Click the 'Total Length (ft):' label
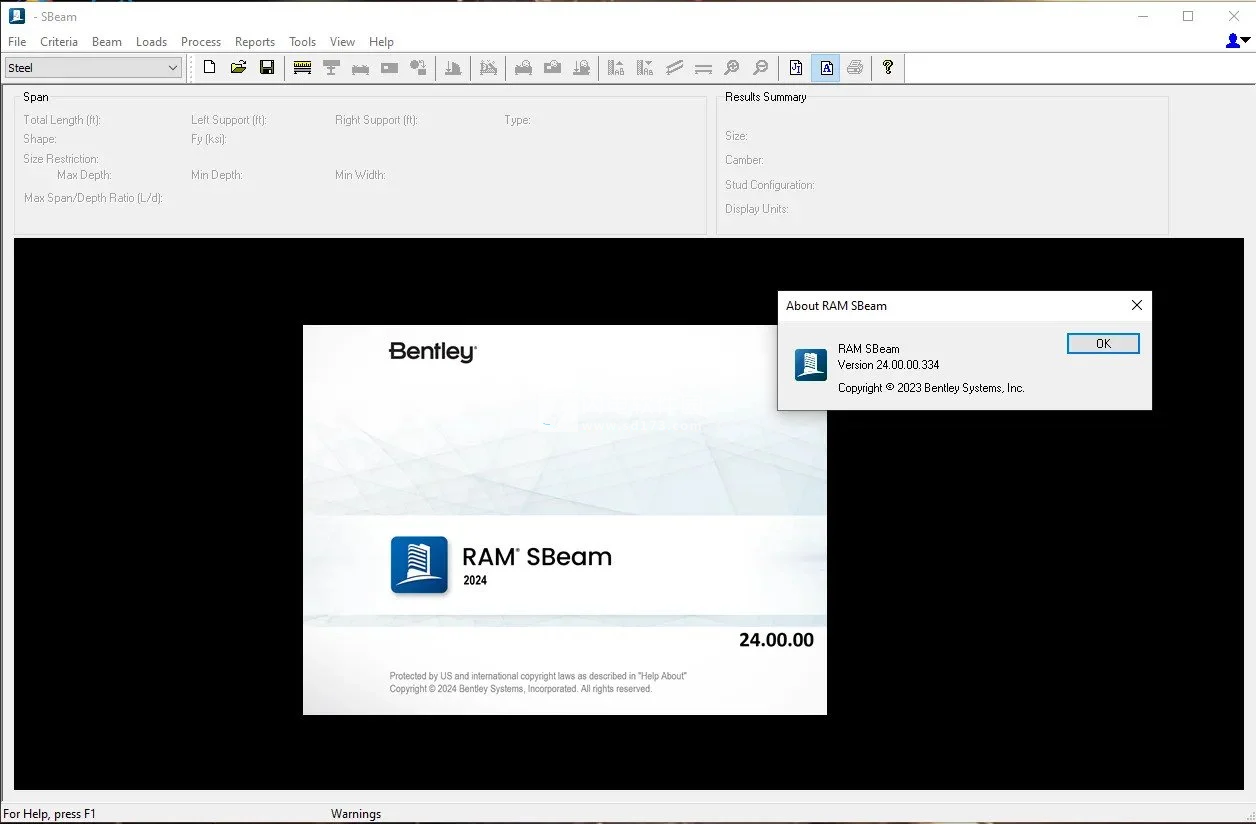This screenshot has width=1256, height=824. coord(62,120)
